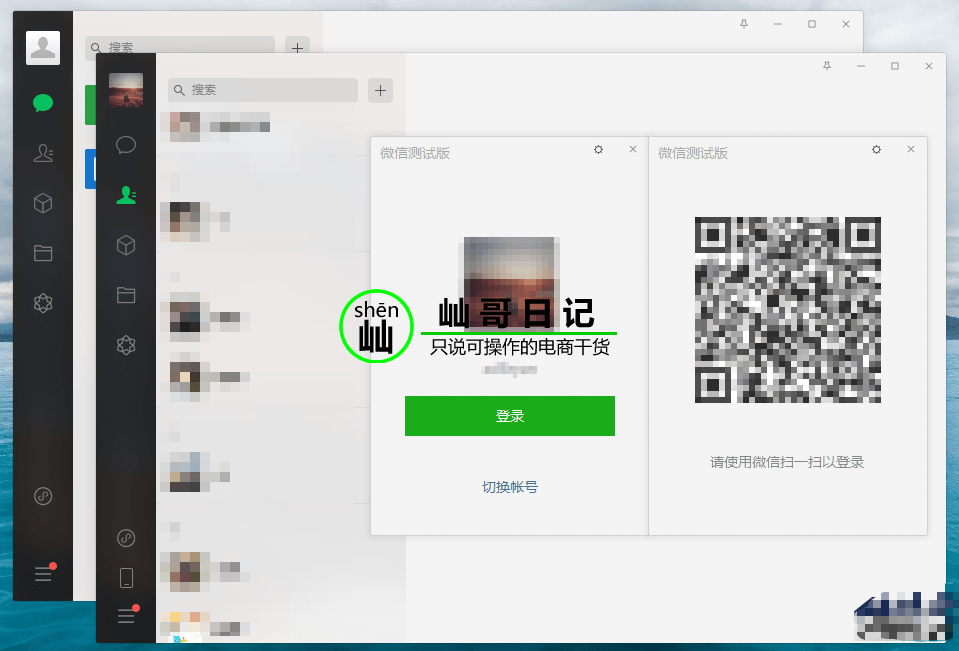The height and width of the screenshot is (651, 959).
Task: Switch to Chats in the front WeChat window
Action: coord(126,145)
